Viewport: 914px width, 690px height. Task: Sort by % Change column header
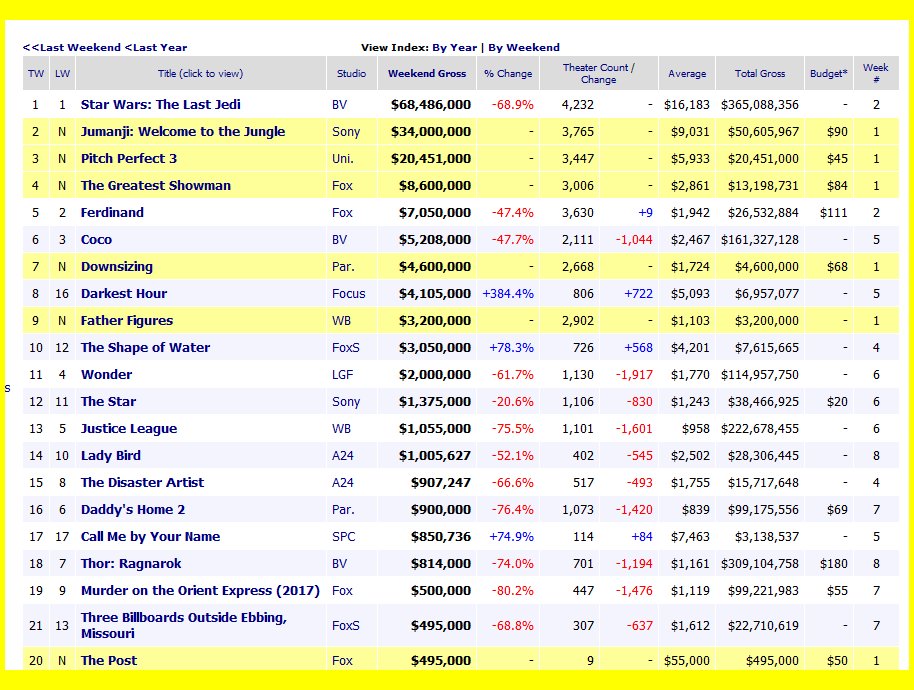(x=508, y=73)
